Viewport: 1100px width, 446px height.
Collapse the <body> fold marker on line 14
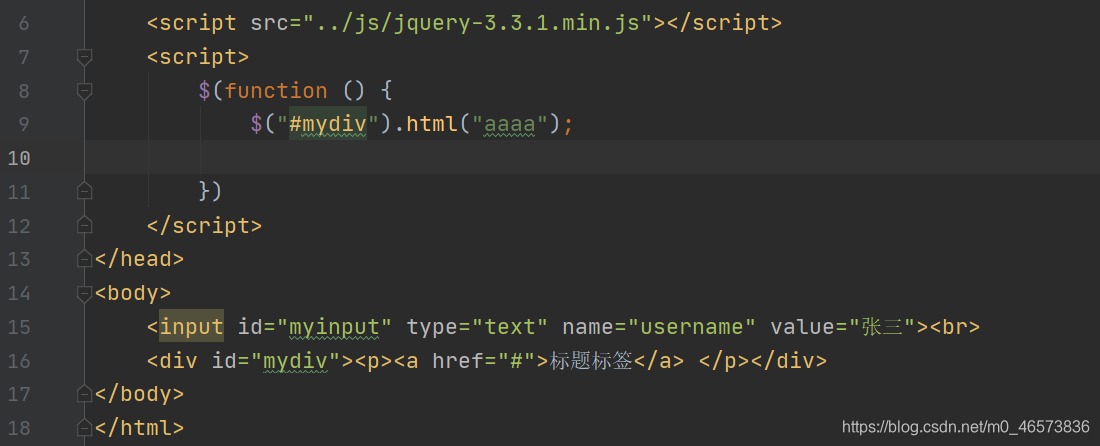[84, 293]
